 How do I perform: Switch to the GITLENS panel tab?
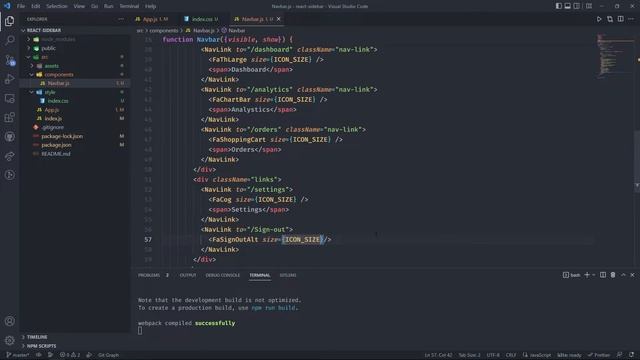pyautogui.click(x=288, y=275)
